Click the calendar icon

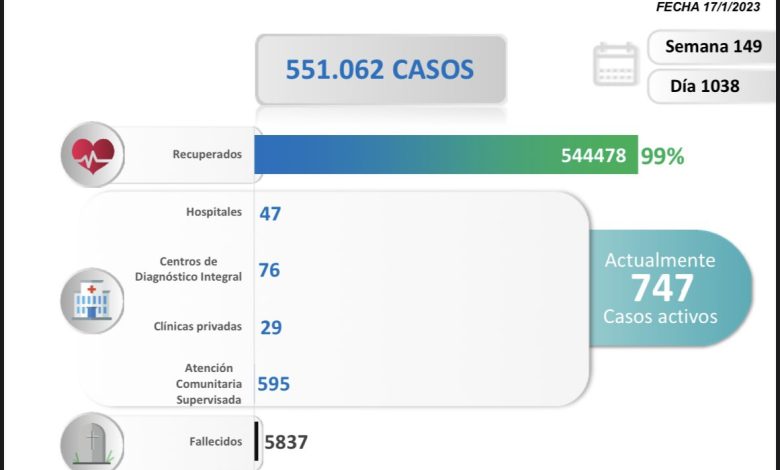pos(615,64)
